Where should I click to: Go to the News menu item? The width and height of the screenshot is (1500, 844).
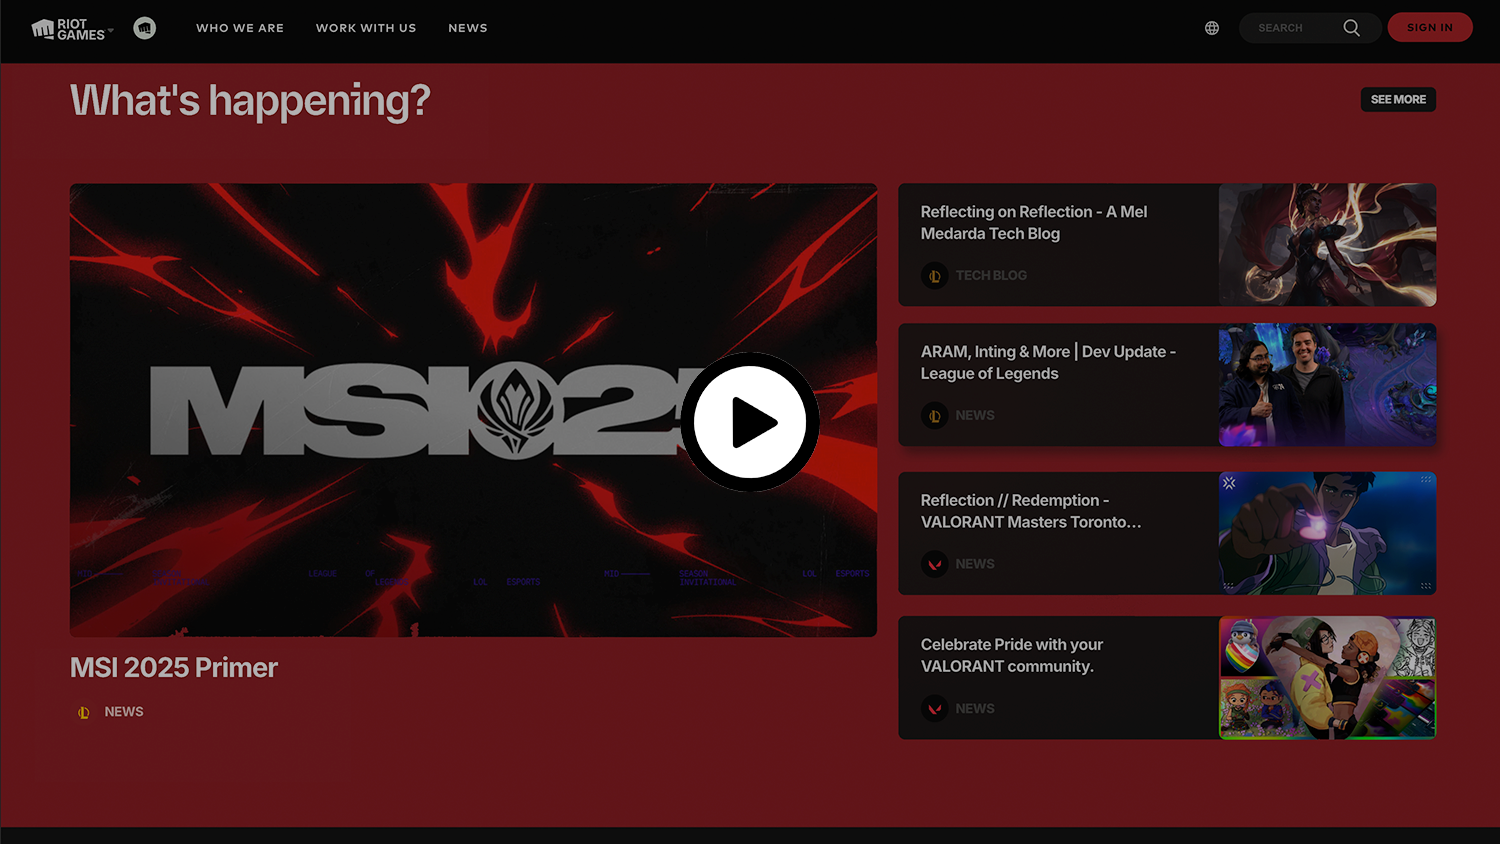tap(468, 28)
